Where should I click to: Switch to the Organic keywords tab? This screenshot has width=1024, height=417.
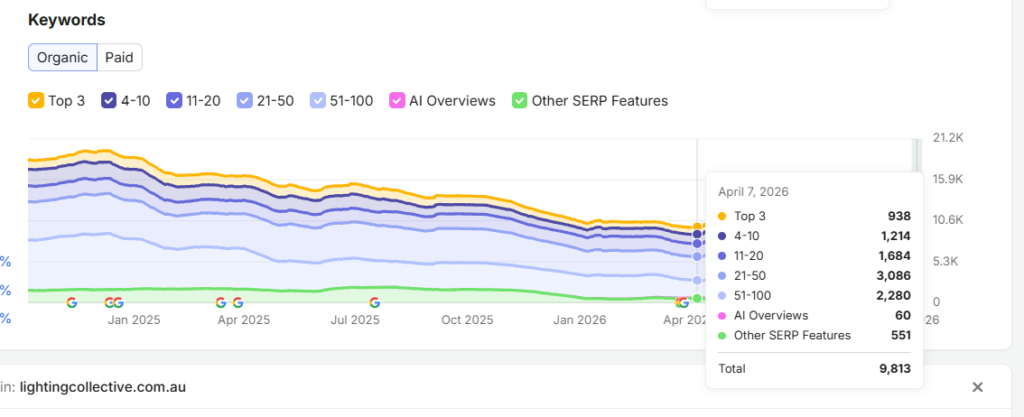pos(63,57)
